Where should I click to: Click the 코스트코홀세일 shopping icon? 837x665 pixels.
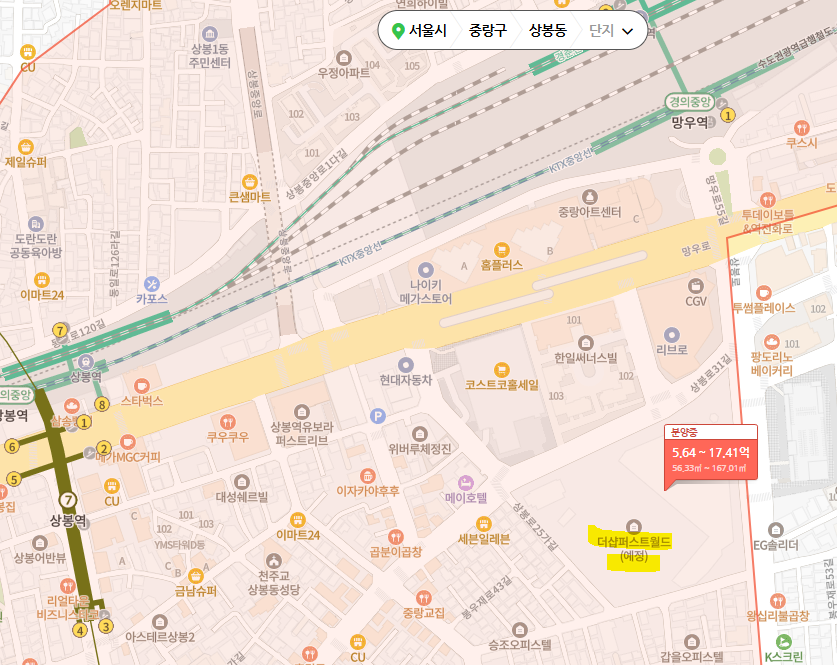coord(501,369)
